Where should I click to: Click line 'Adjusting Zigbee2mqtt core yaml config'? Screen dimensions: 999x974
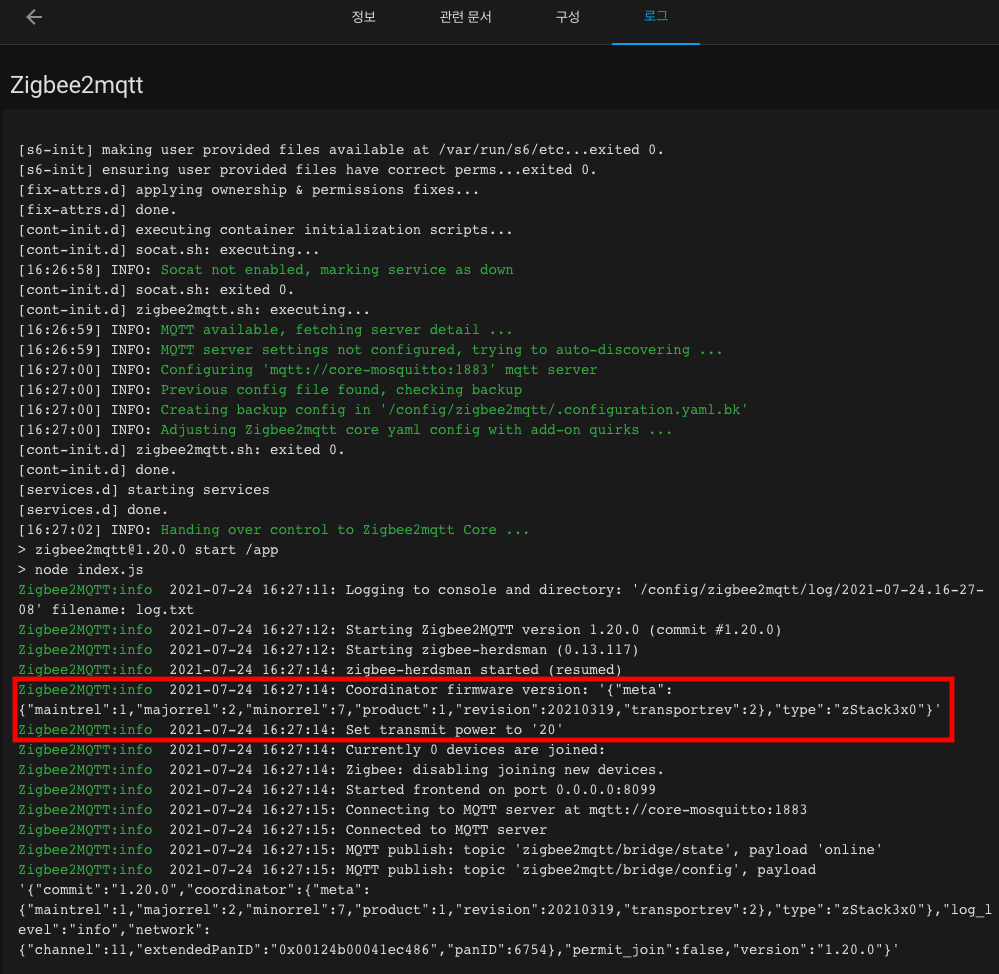(x=345, y=430)
